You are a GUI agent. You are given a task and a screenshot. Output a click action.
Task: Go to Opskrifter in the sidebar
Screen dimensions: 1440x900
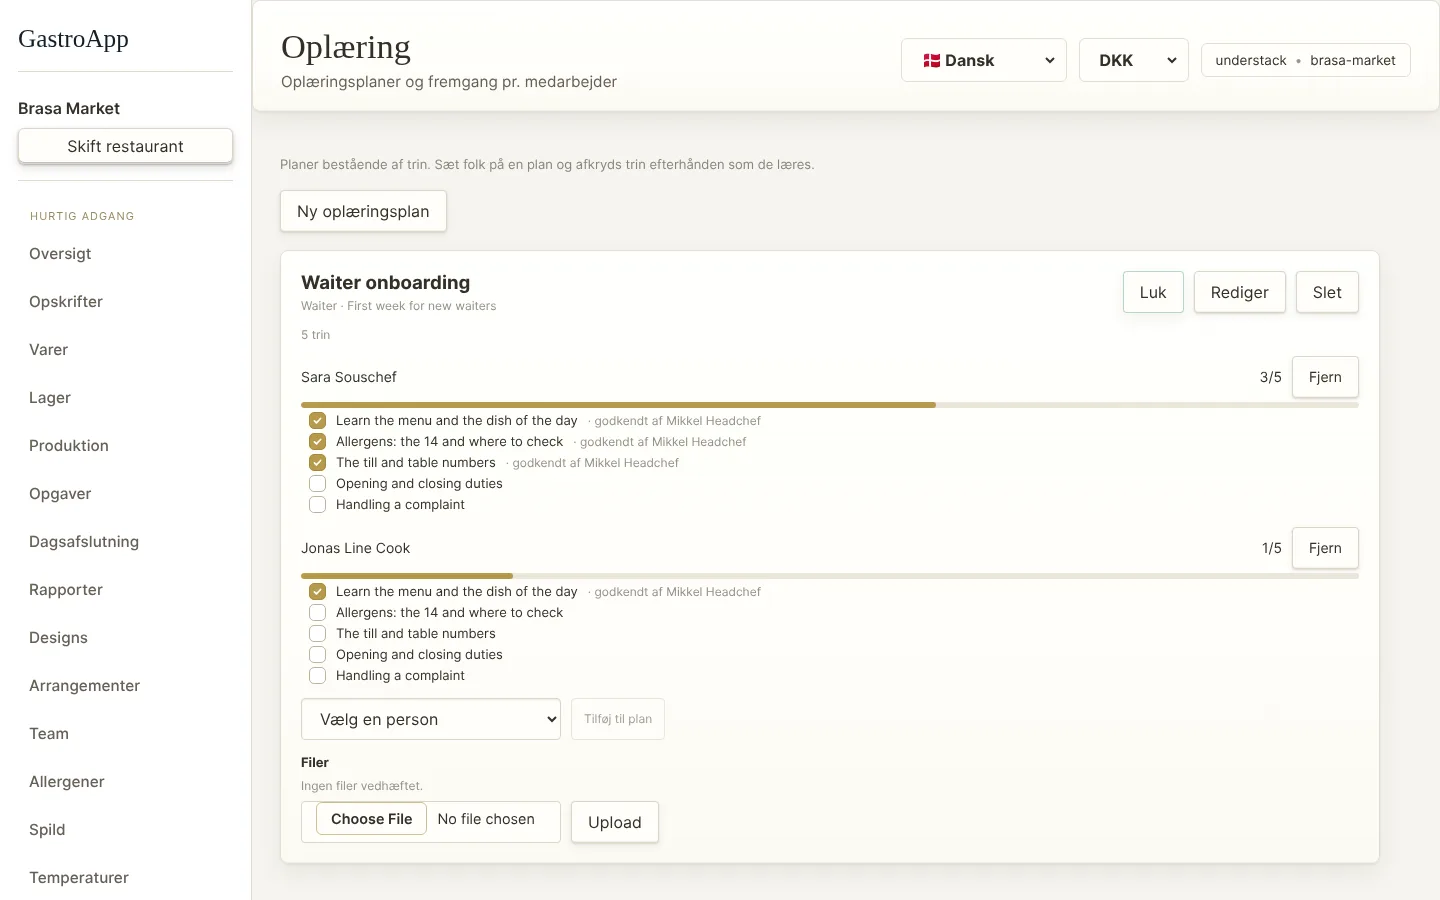[66, 302]
